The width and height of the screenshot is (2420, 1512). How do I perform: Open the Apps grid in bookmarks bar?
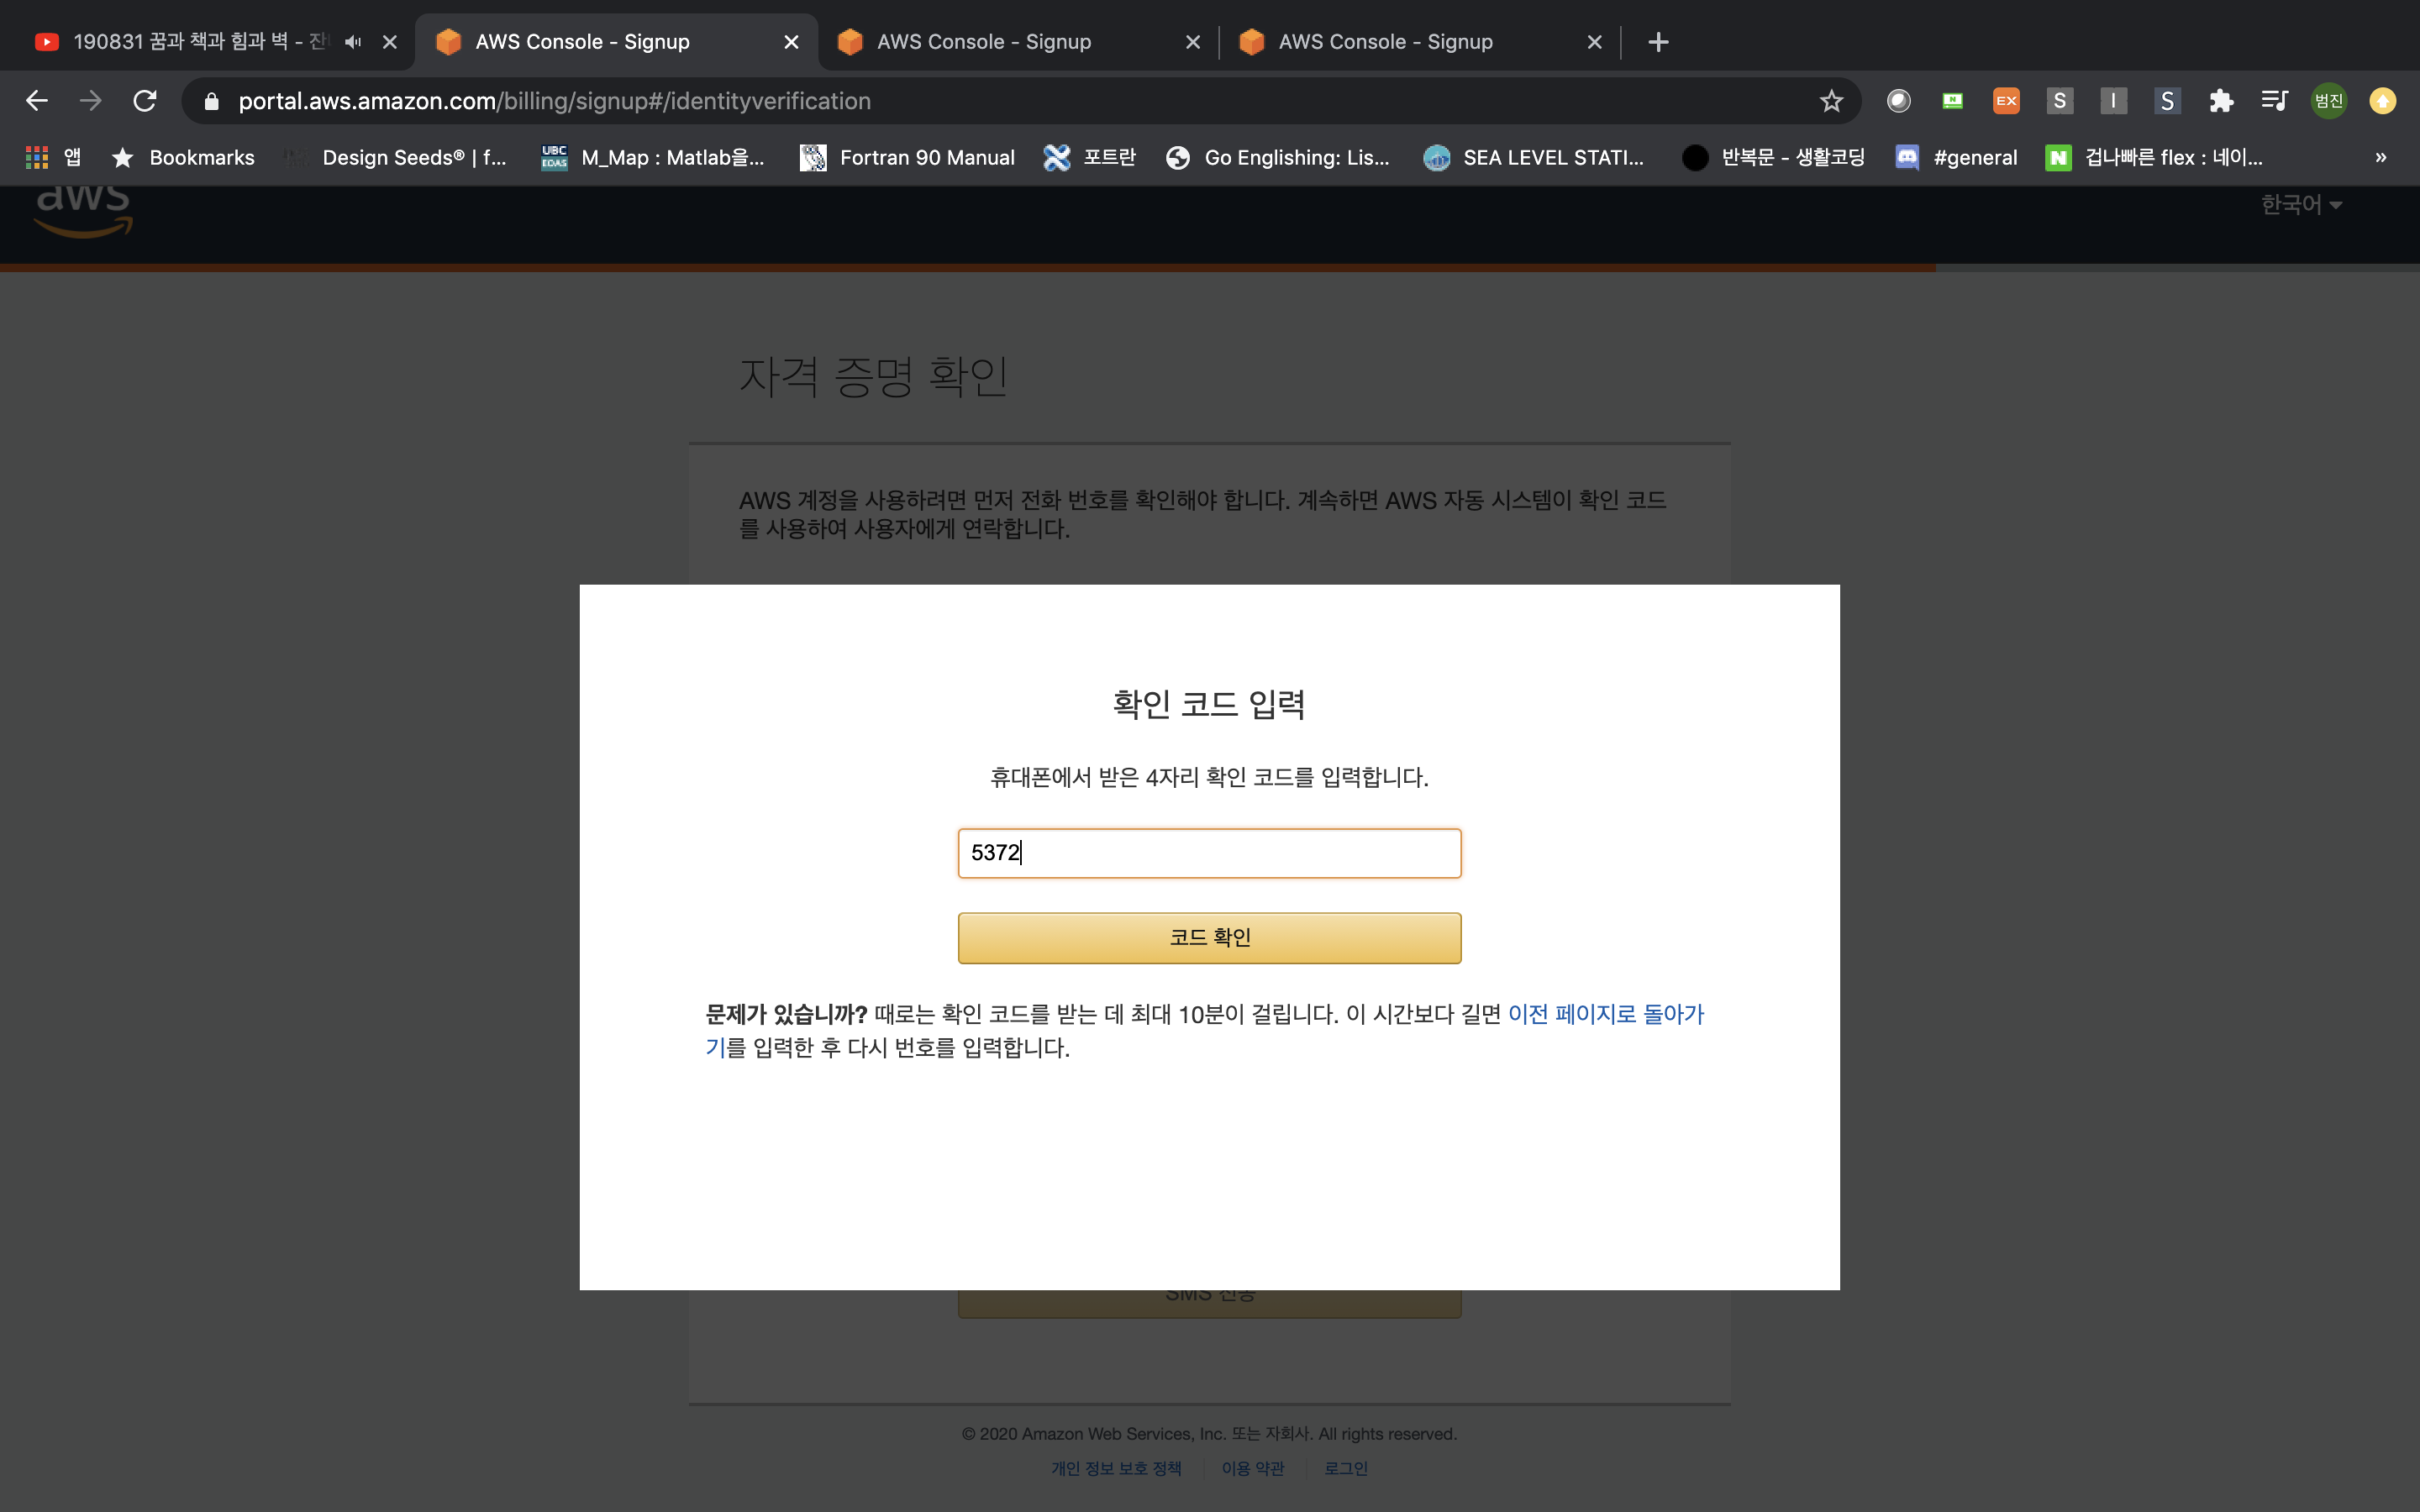tap(37, 157)
